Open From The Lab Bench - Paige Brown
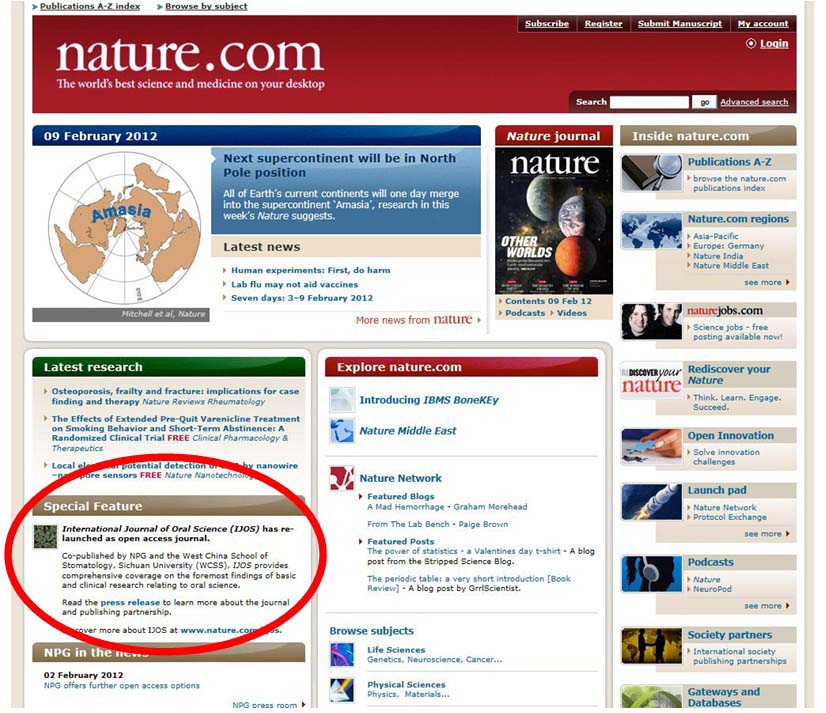 437,524
